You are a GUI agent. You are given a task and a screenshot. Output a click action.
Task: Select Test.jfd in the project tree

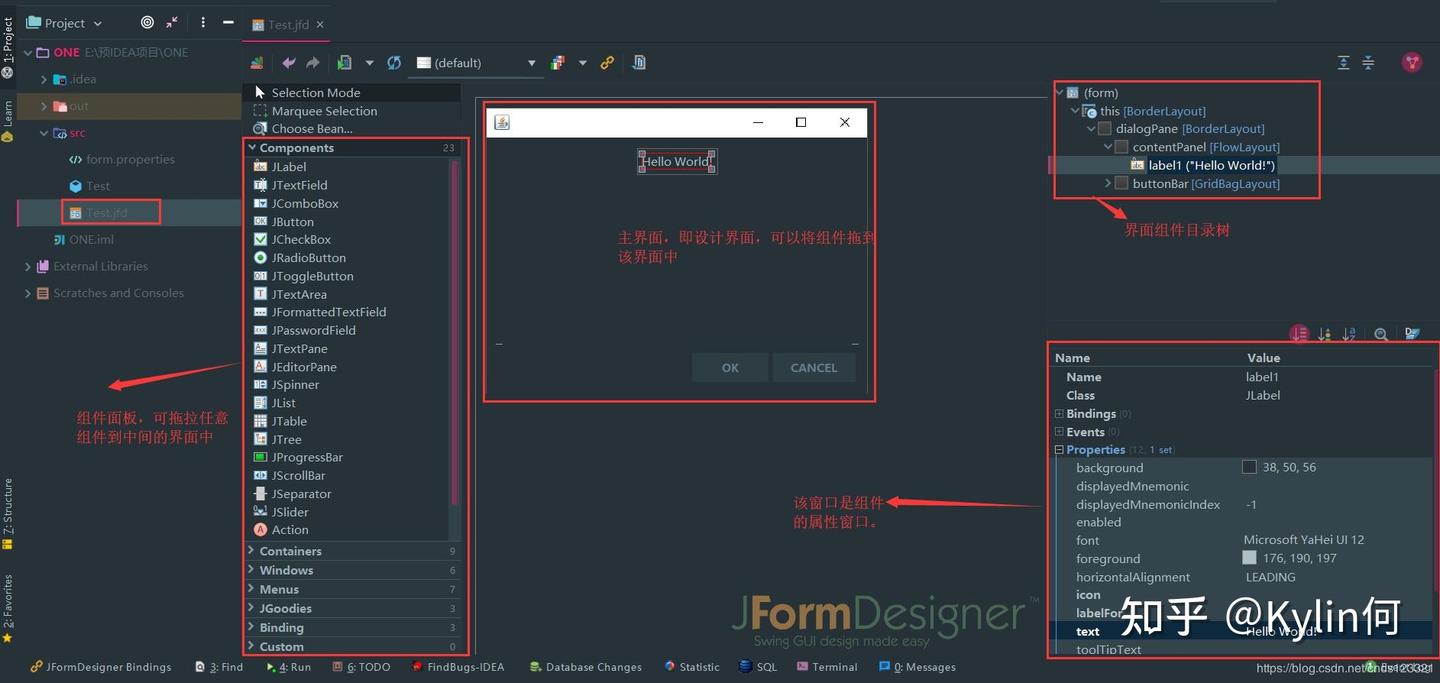[x=110, y=212]
